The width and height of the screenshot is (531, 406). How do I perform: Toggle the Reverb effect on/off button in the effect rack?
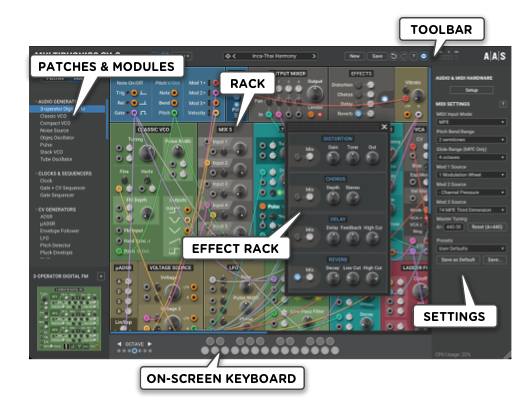click(x=297, y=277)
